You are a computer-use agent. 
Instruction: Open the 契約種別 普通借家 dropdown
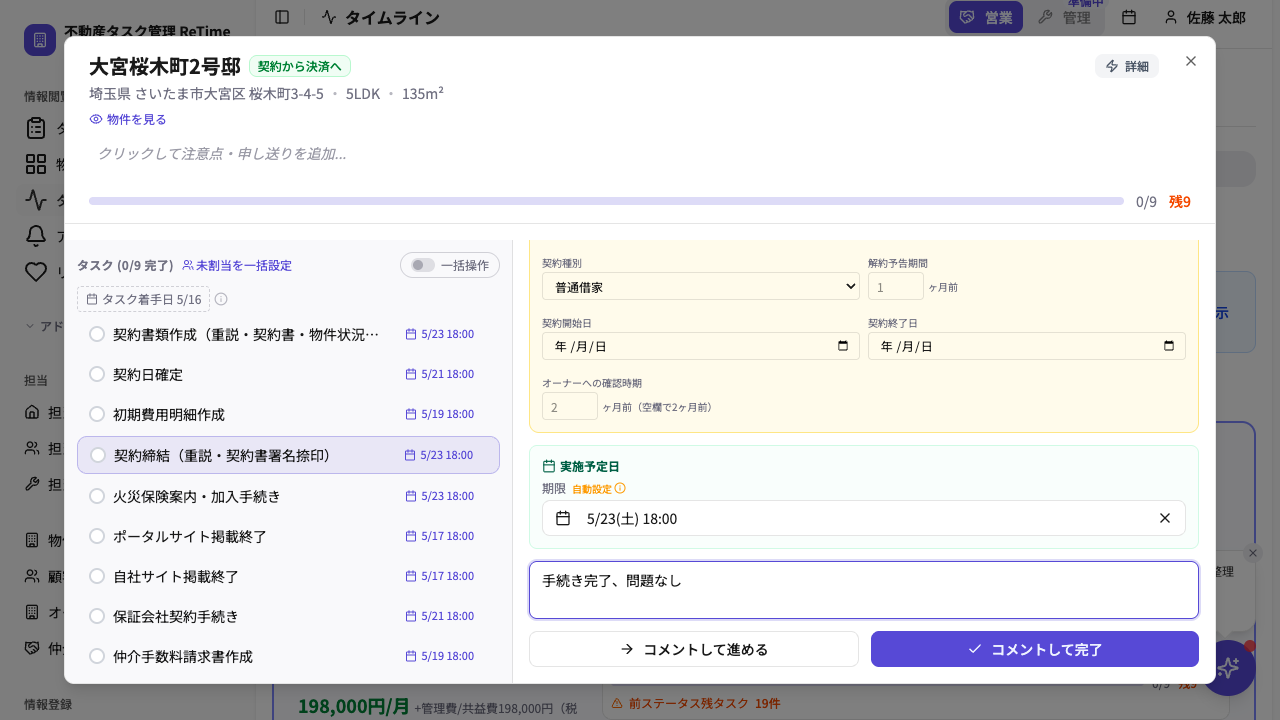pyautogui.click(x=701, y=286)
